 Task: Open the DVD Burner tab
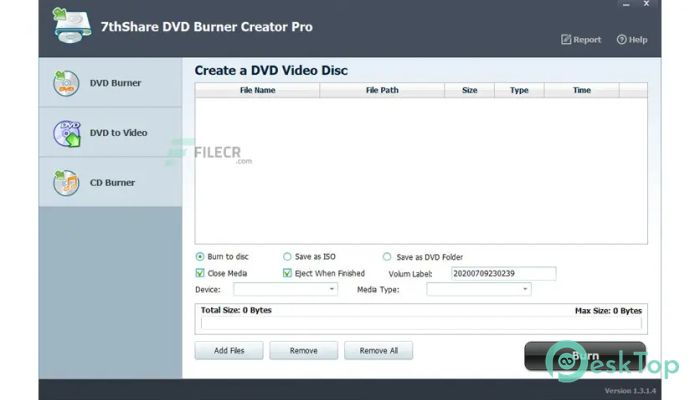pos(110,83)
